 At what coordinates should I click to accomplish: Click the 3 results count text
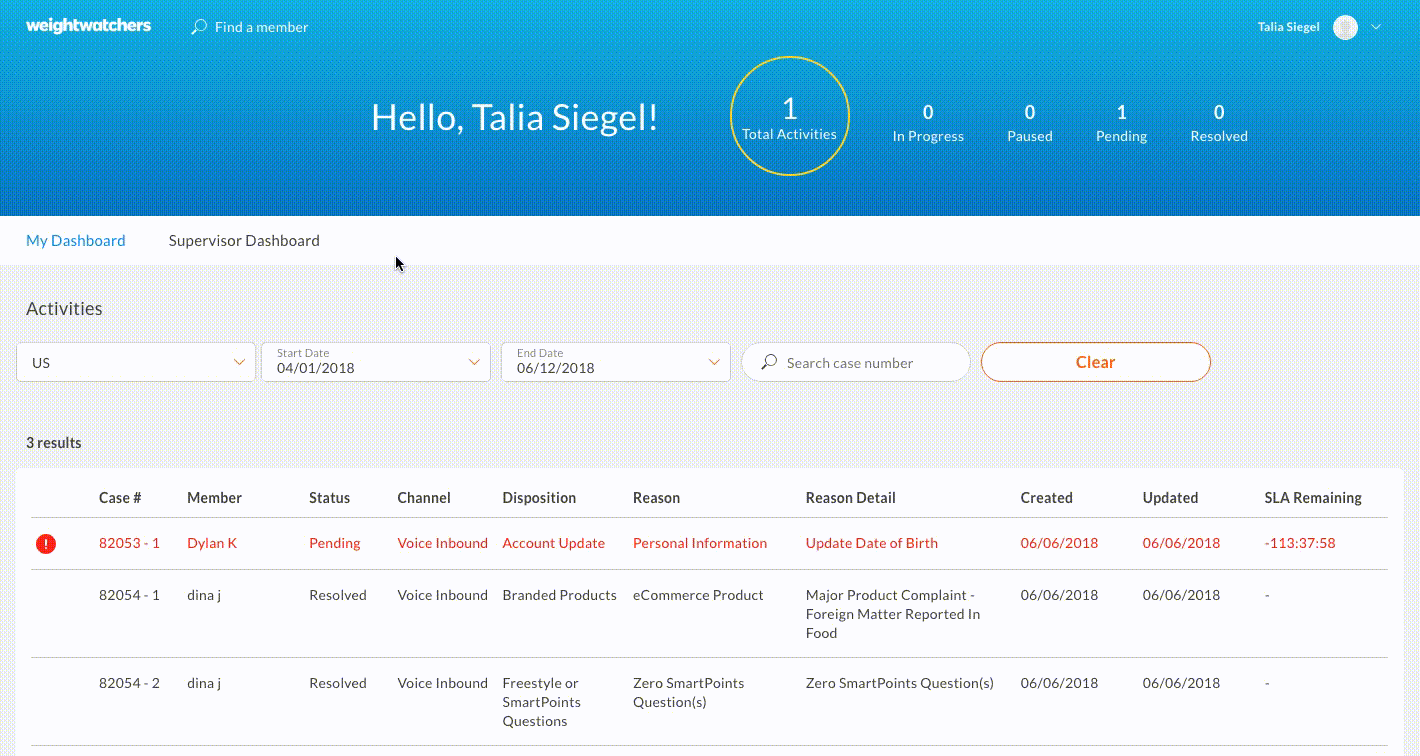click(54, 442)
